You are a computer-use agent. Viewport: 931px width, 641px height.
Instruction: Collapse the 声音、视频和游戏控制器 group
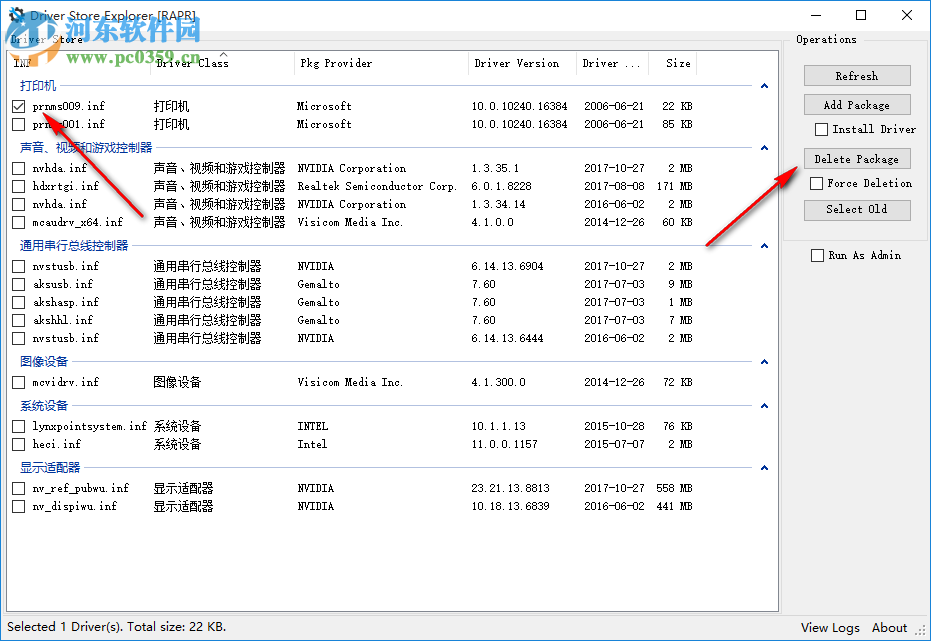pos(765,145)
